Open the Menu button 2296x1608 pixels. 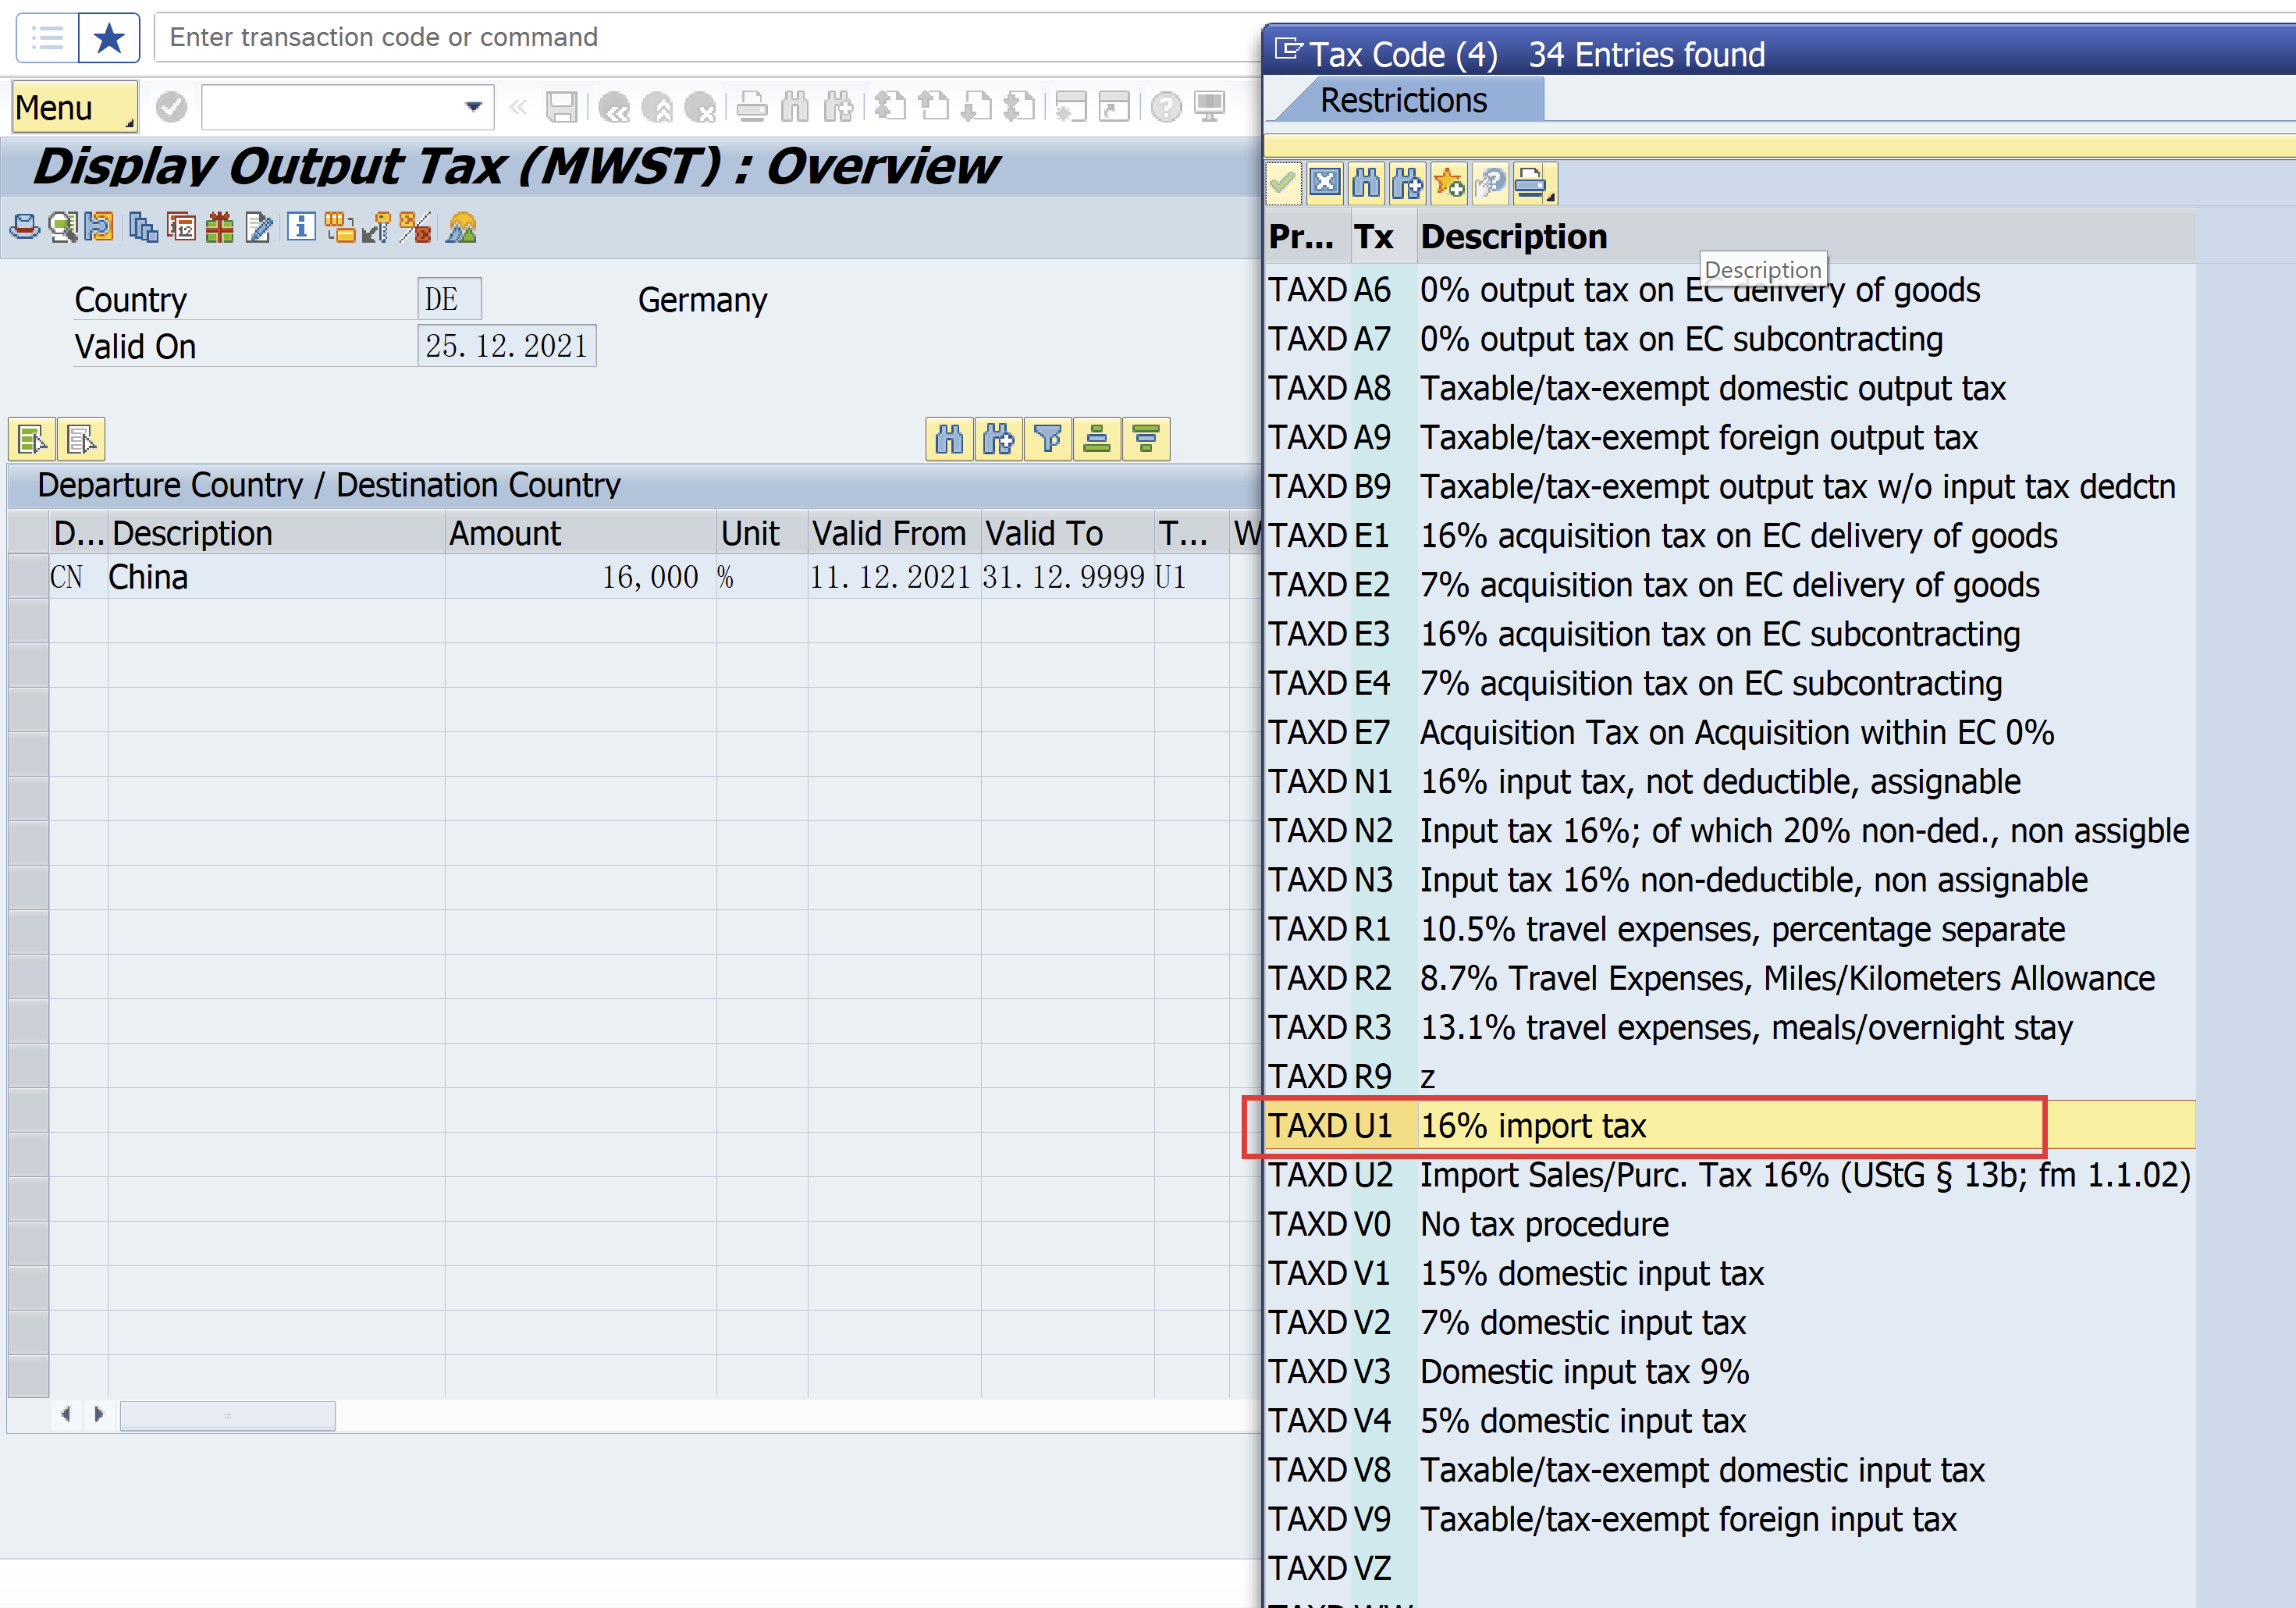pos(75,107)
